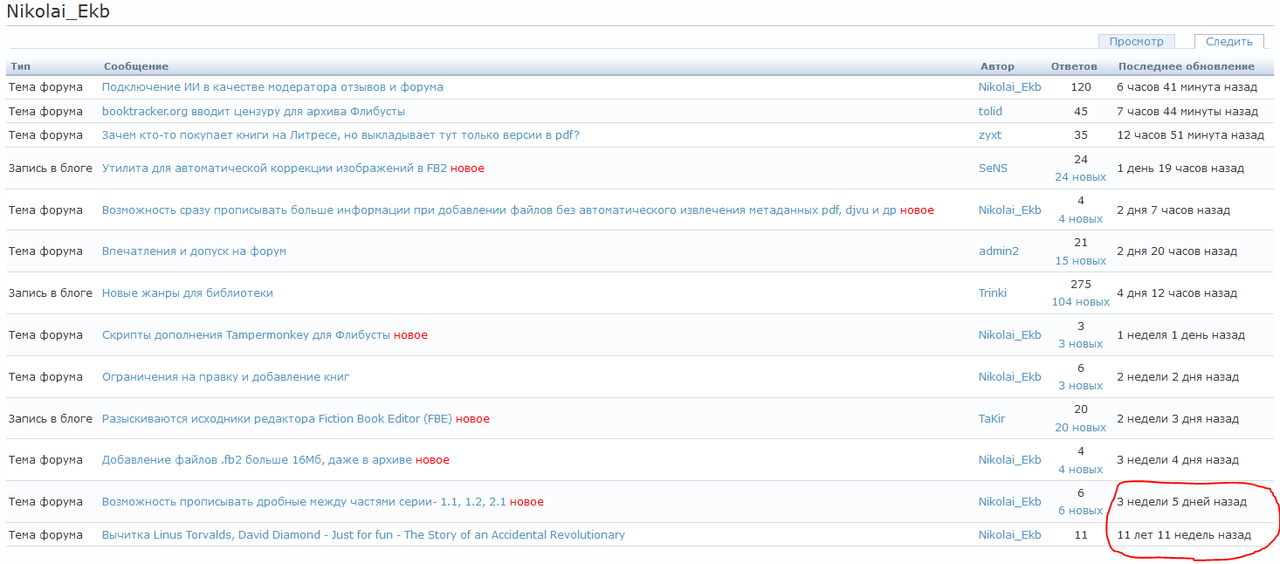Open topic Зачем кто-то покупает книги на Литресе
The height and width of the screenshot is (564, 1280).
(x=340, y=135)
